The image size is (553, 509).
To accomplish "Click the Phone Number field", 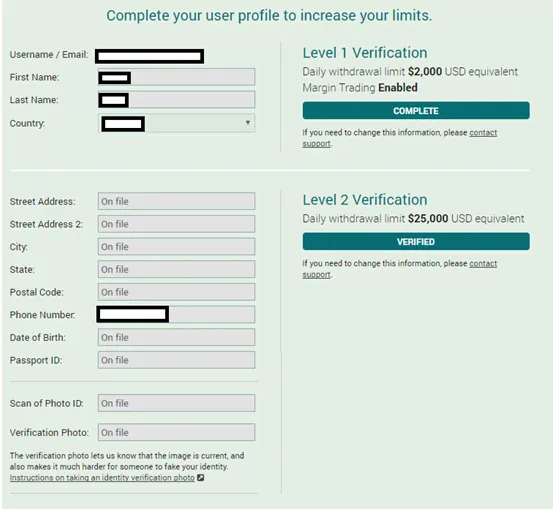I will [176, 314].
